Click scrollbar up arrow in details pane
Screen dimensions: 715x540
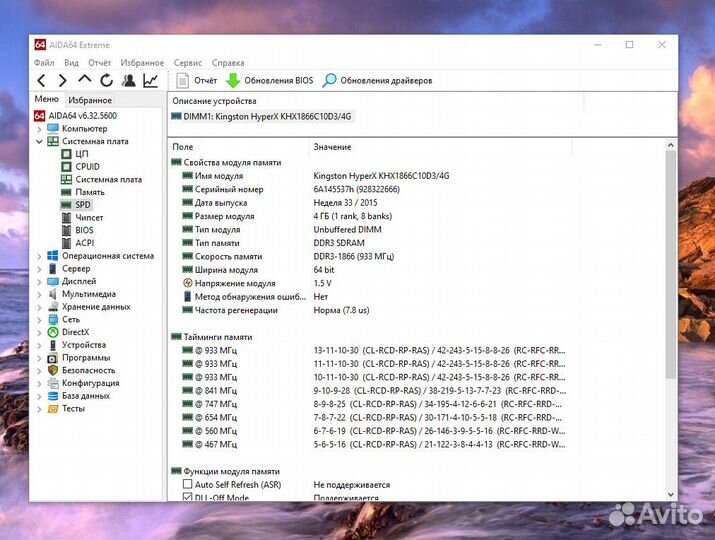670,145
